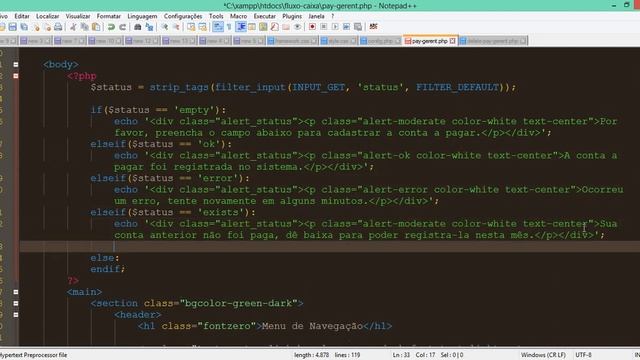Image resolution: width=640 pixels, height=360 pixels.
Task: Switch to the framework.css tab
Action: [x=292, y=41]
